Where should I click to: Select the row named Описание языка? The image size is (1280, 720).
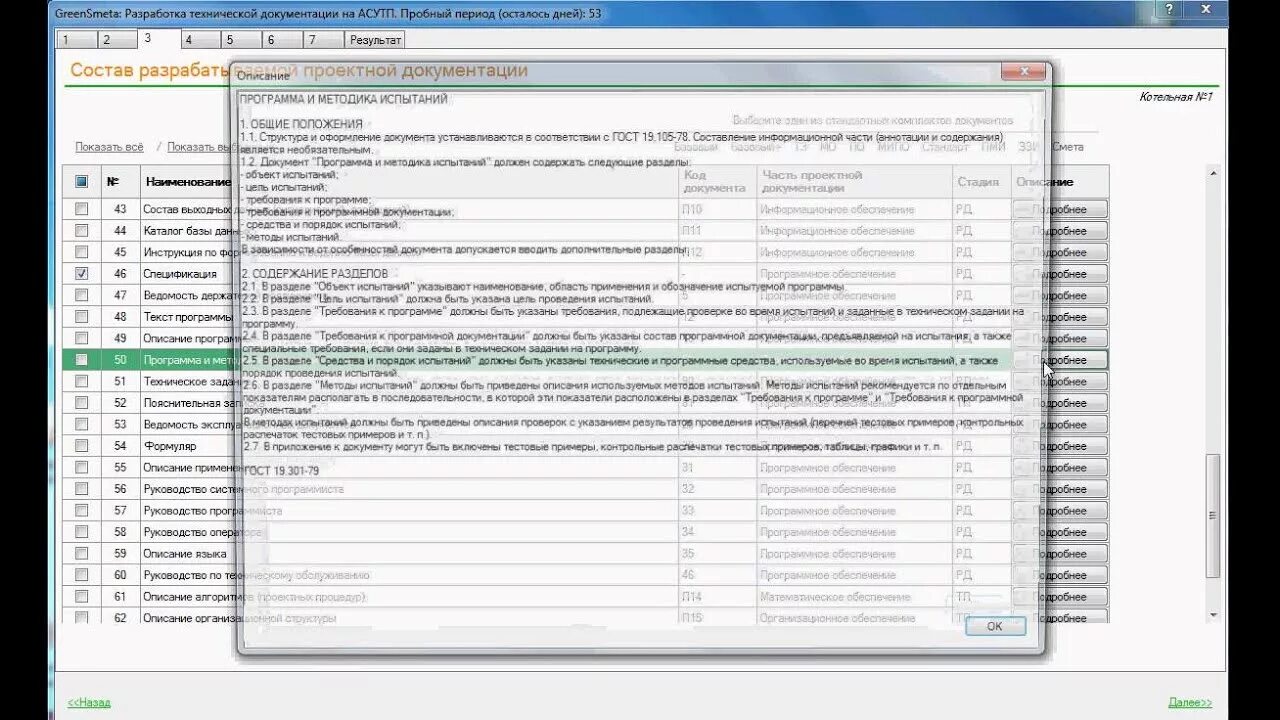coord(184,553)
